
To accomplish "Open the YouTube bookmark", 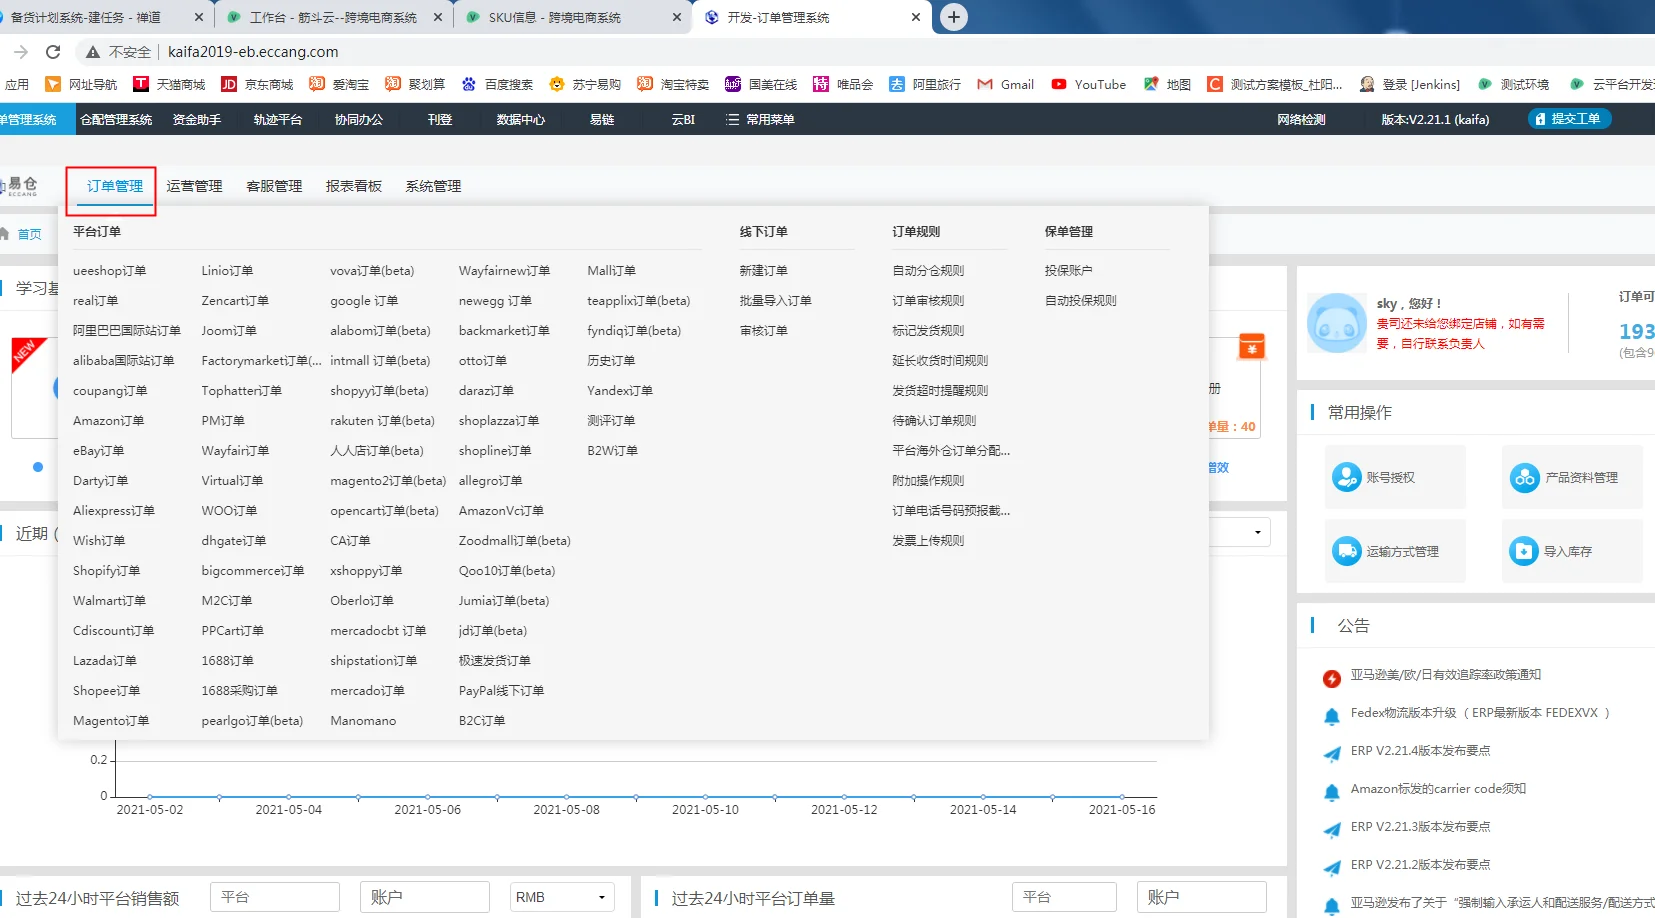I will pyautogui.click(x=1089, y=84).
